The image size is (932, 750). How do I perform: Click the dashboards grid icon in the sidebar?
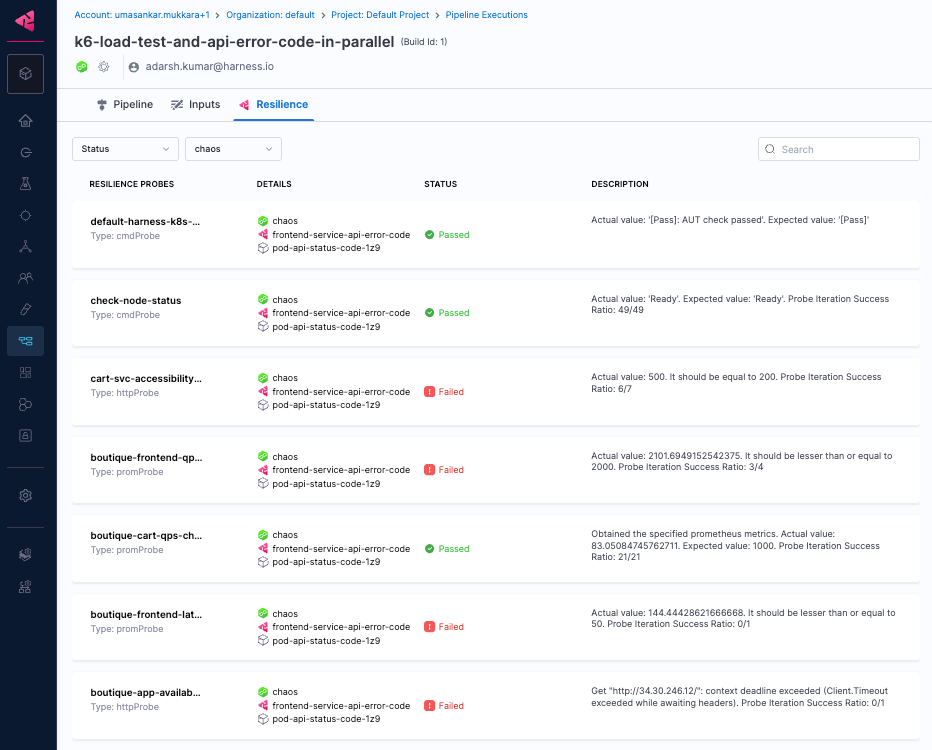pos(25,373)
